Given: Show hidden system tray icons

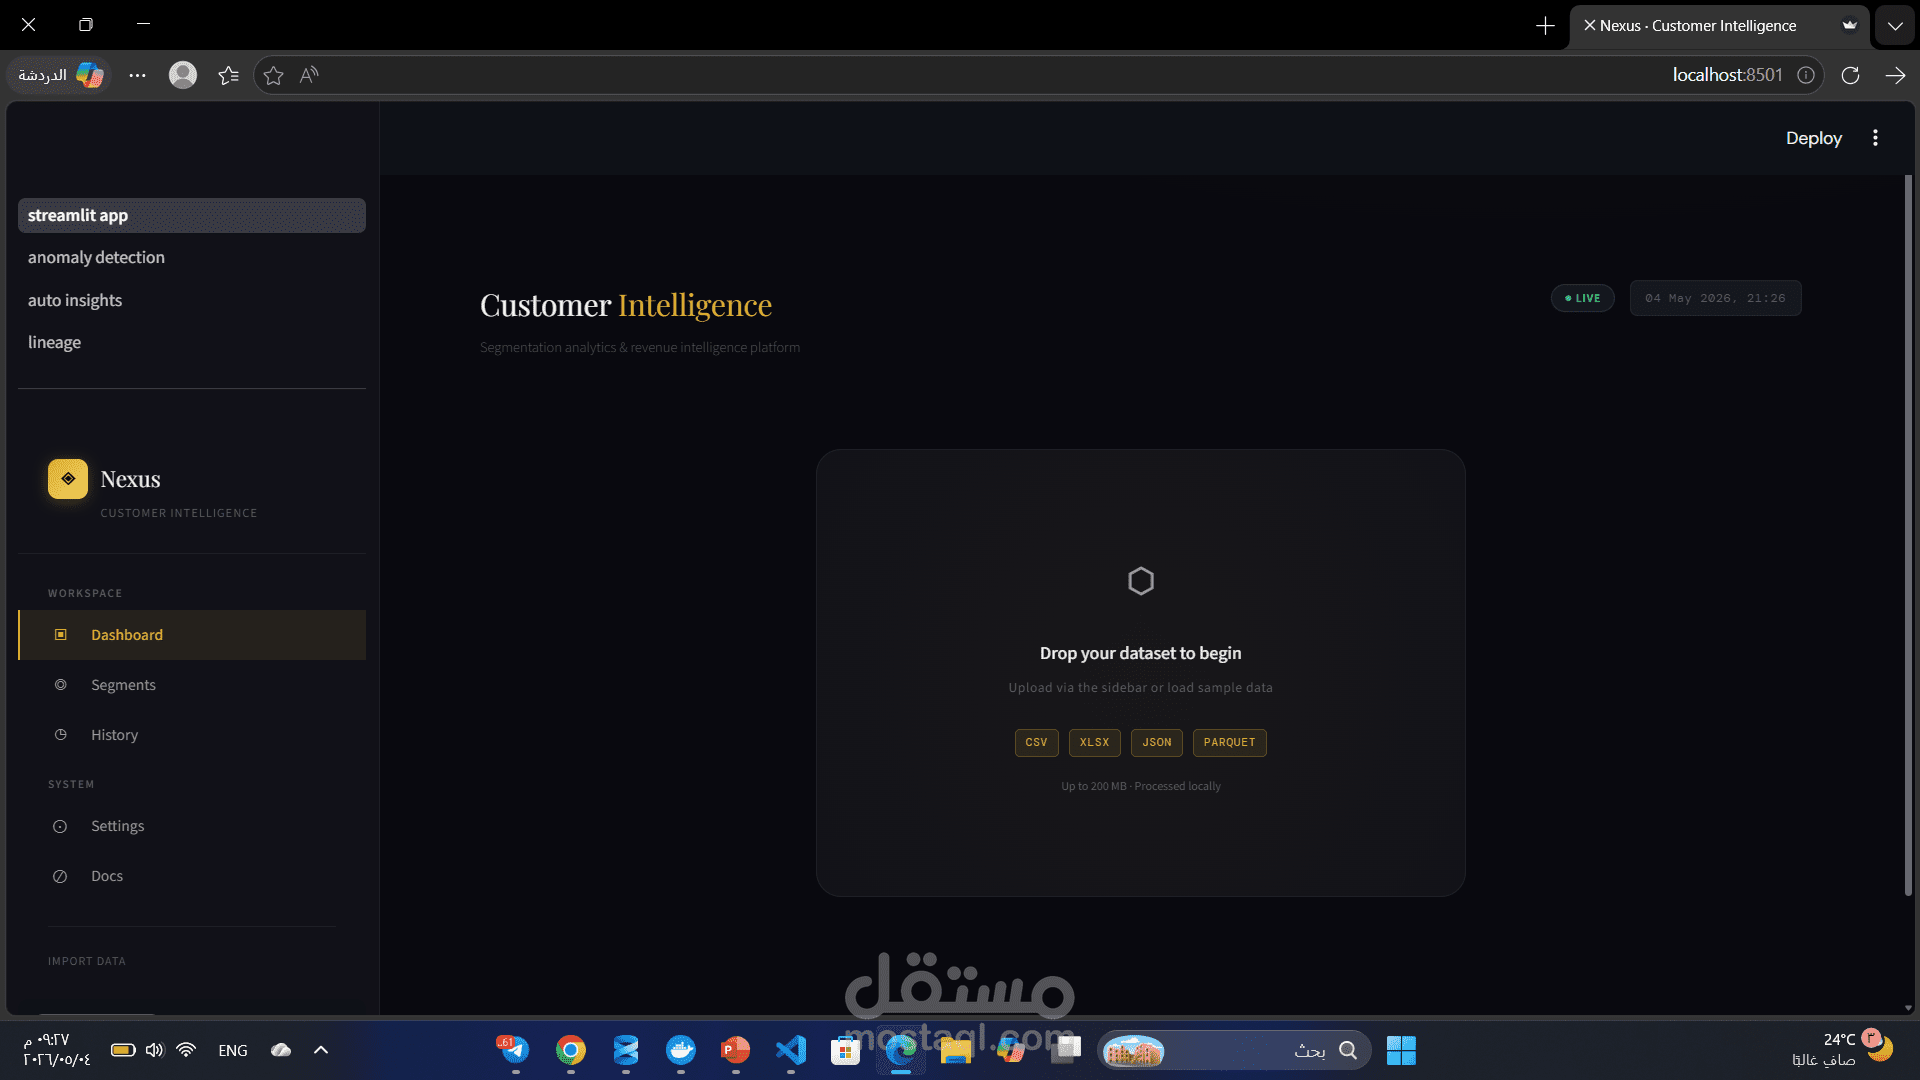Looking at the screenshot, I should point(321,1050).
